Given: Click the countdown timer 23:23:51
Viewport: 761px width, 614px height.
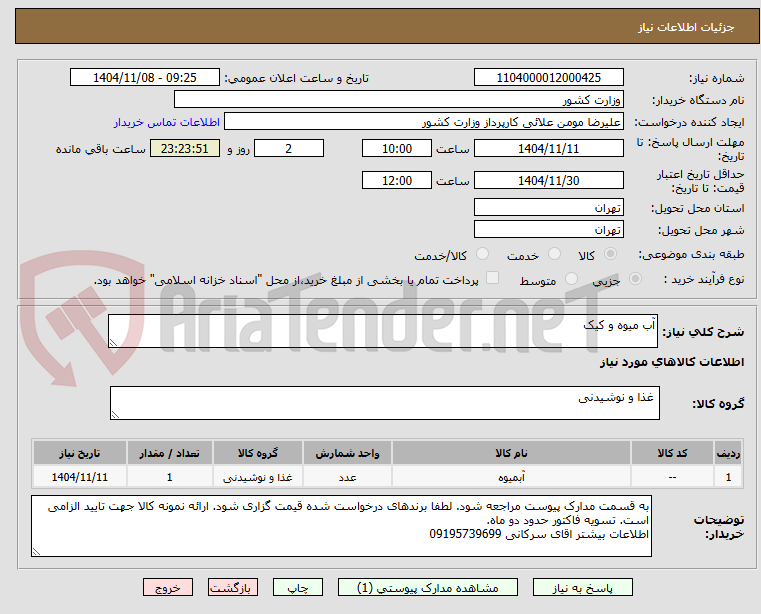Looking at the screenshot, I should tap(184, 148).
